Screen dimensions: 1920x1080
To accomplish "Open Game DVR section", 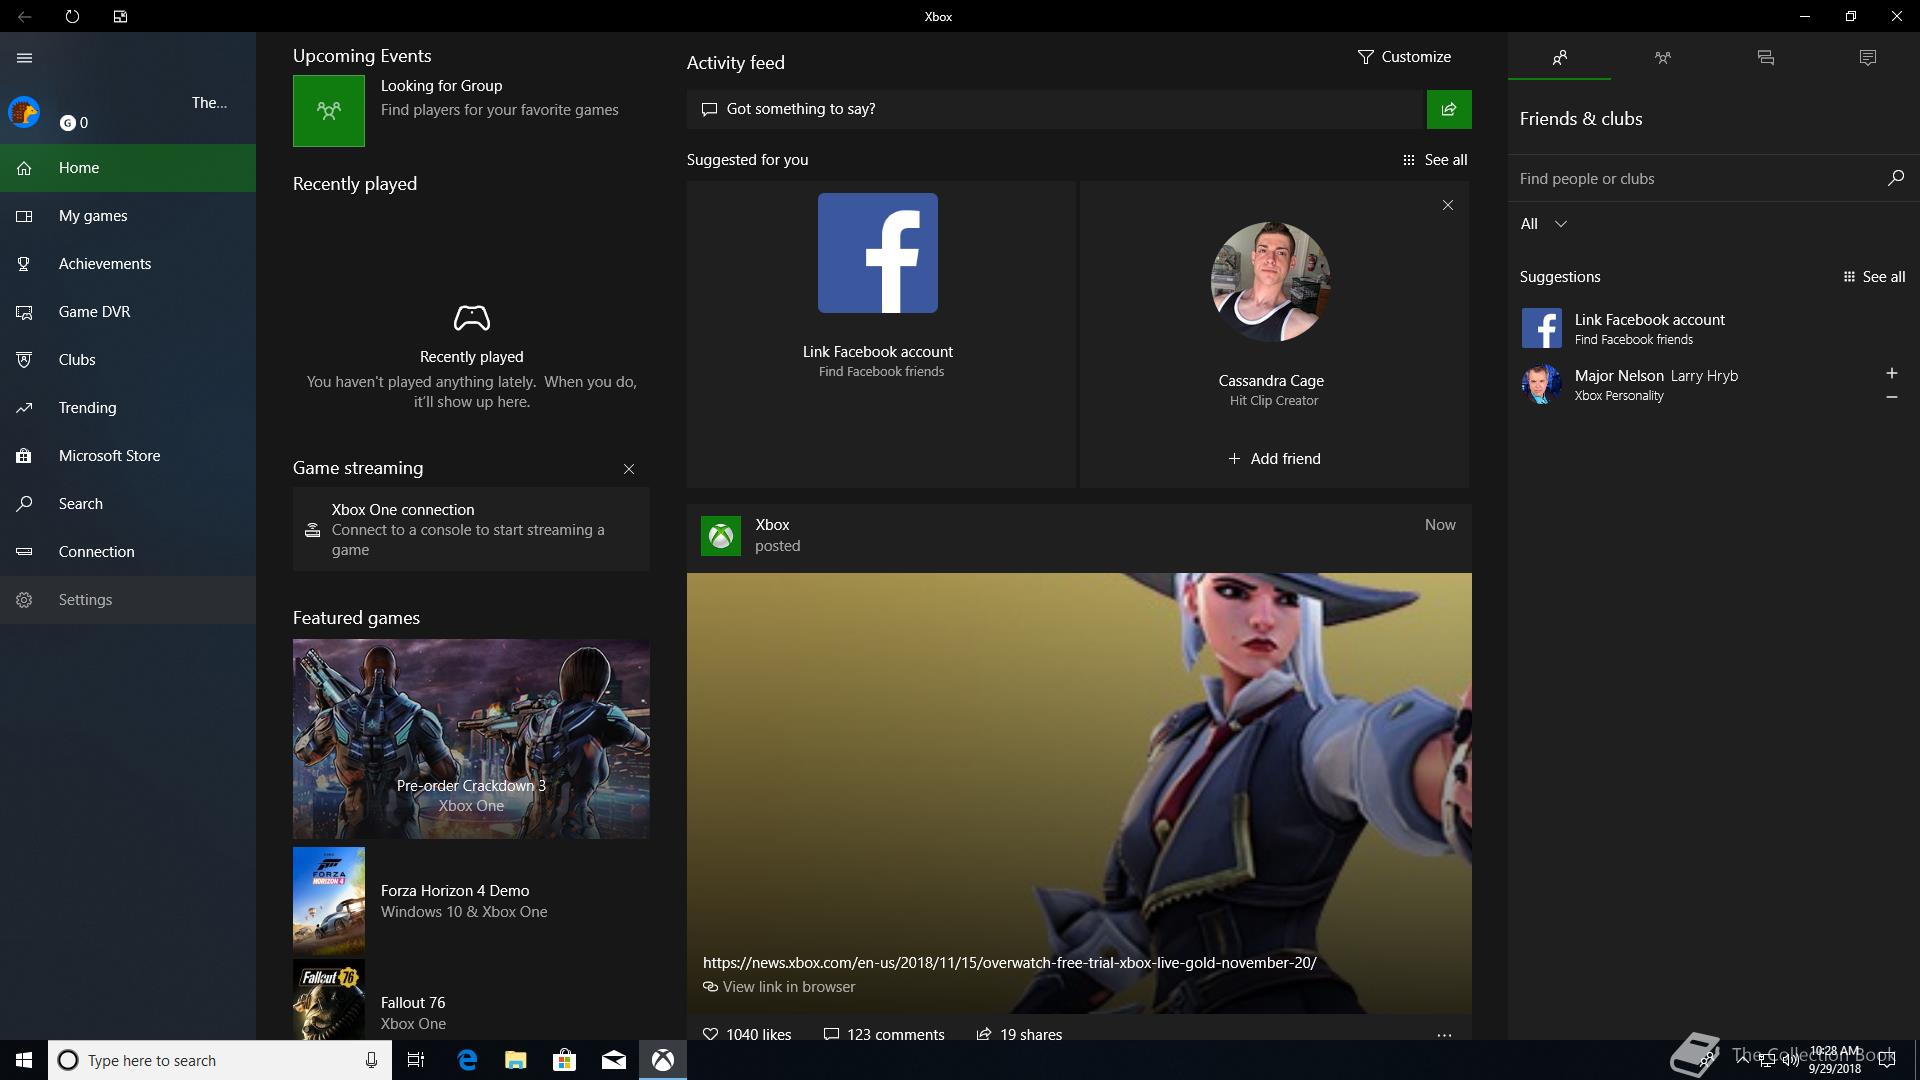I will [x=128, y=312].
